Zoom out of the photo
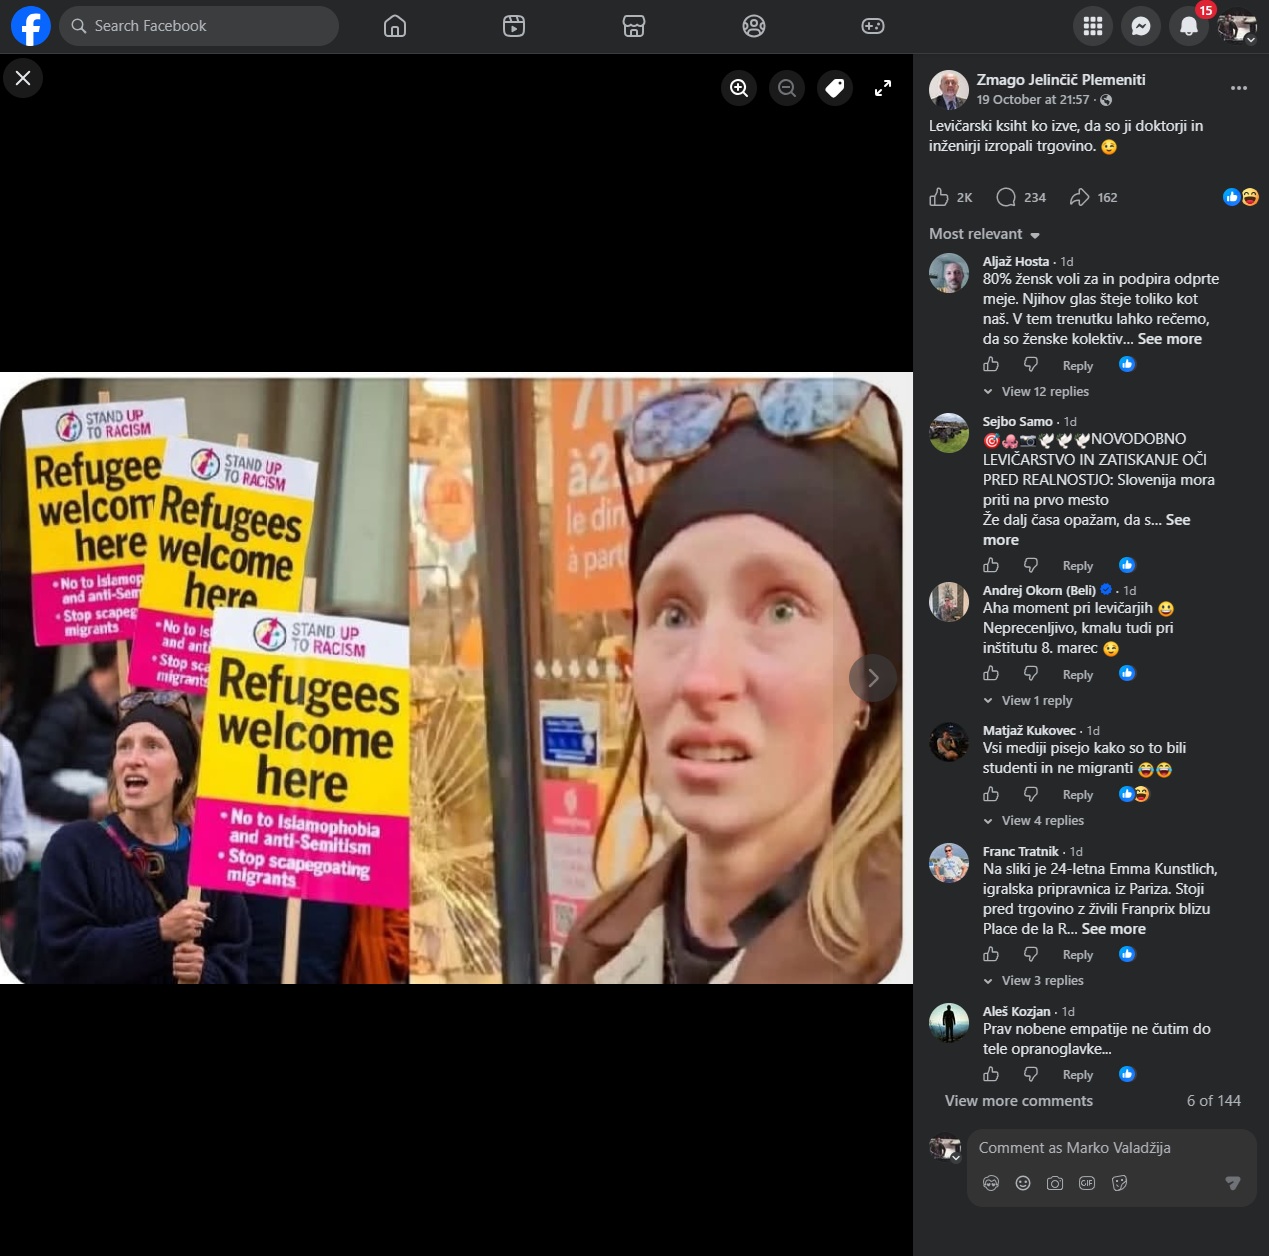 click(787, 88)
